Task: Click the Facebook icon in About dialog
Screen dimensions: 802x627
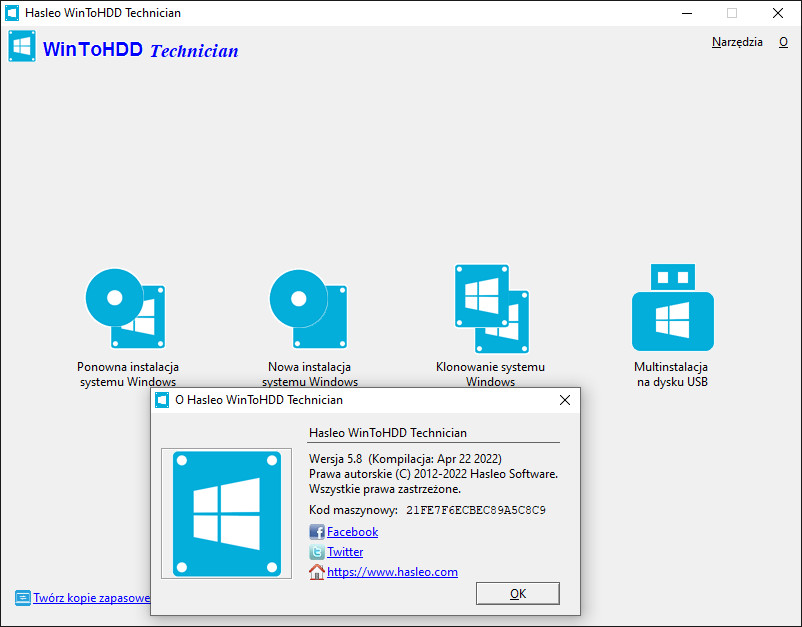Action: click(317, 532)
